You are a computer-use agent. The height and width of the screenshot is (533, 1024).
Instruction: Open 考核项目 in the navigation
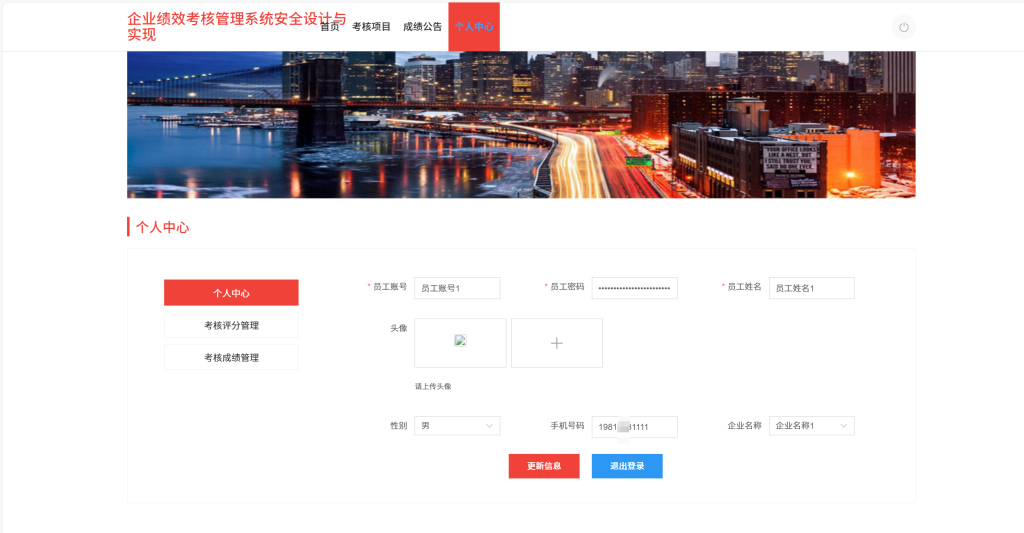tap(371, 27)
